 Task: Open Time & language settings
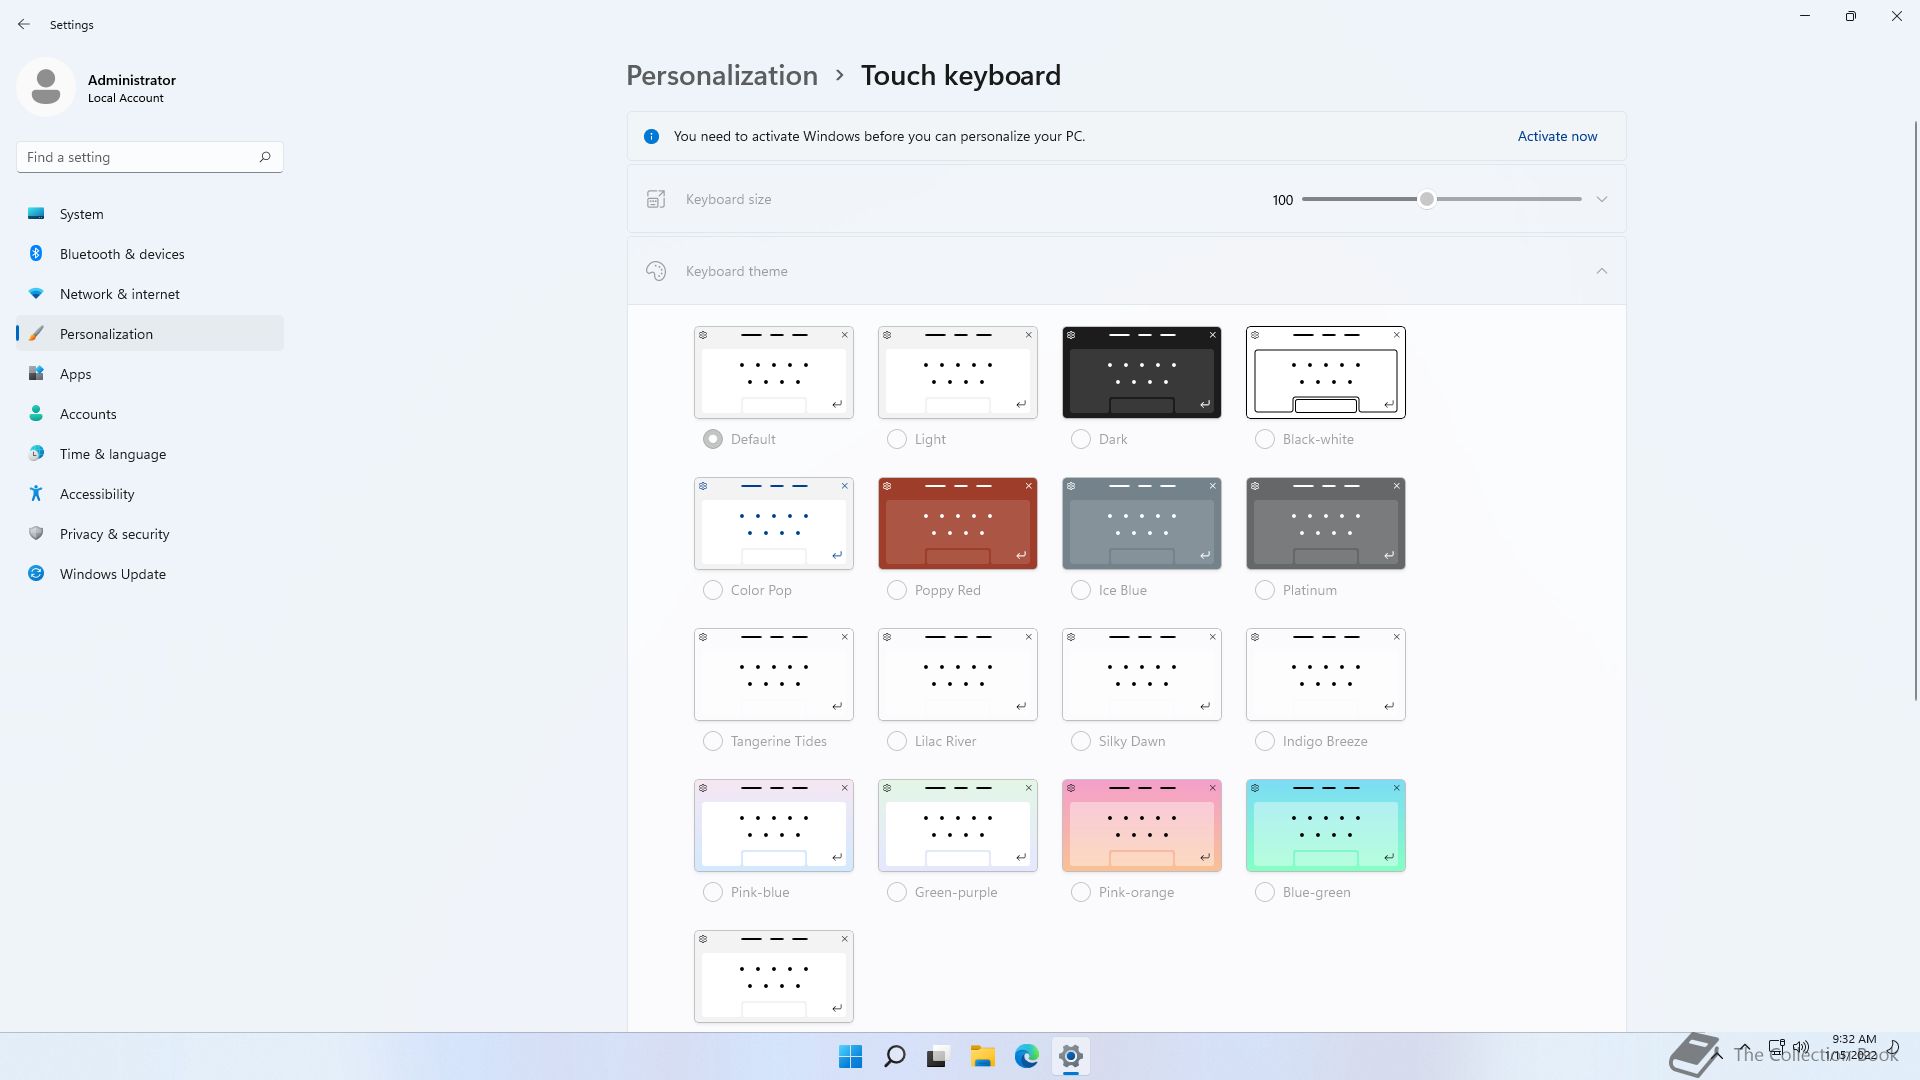click(x=150, y=454)
